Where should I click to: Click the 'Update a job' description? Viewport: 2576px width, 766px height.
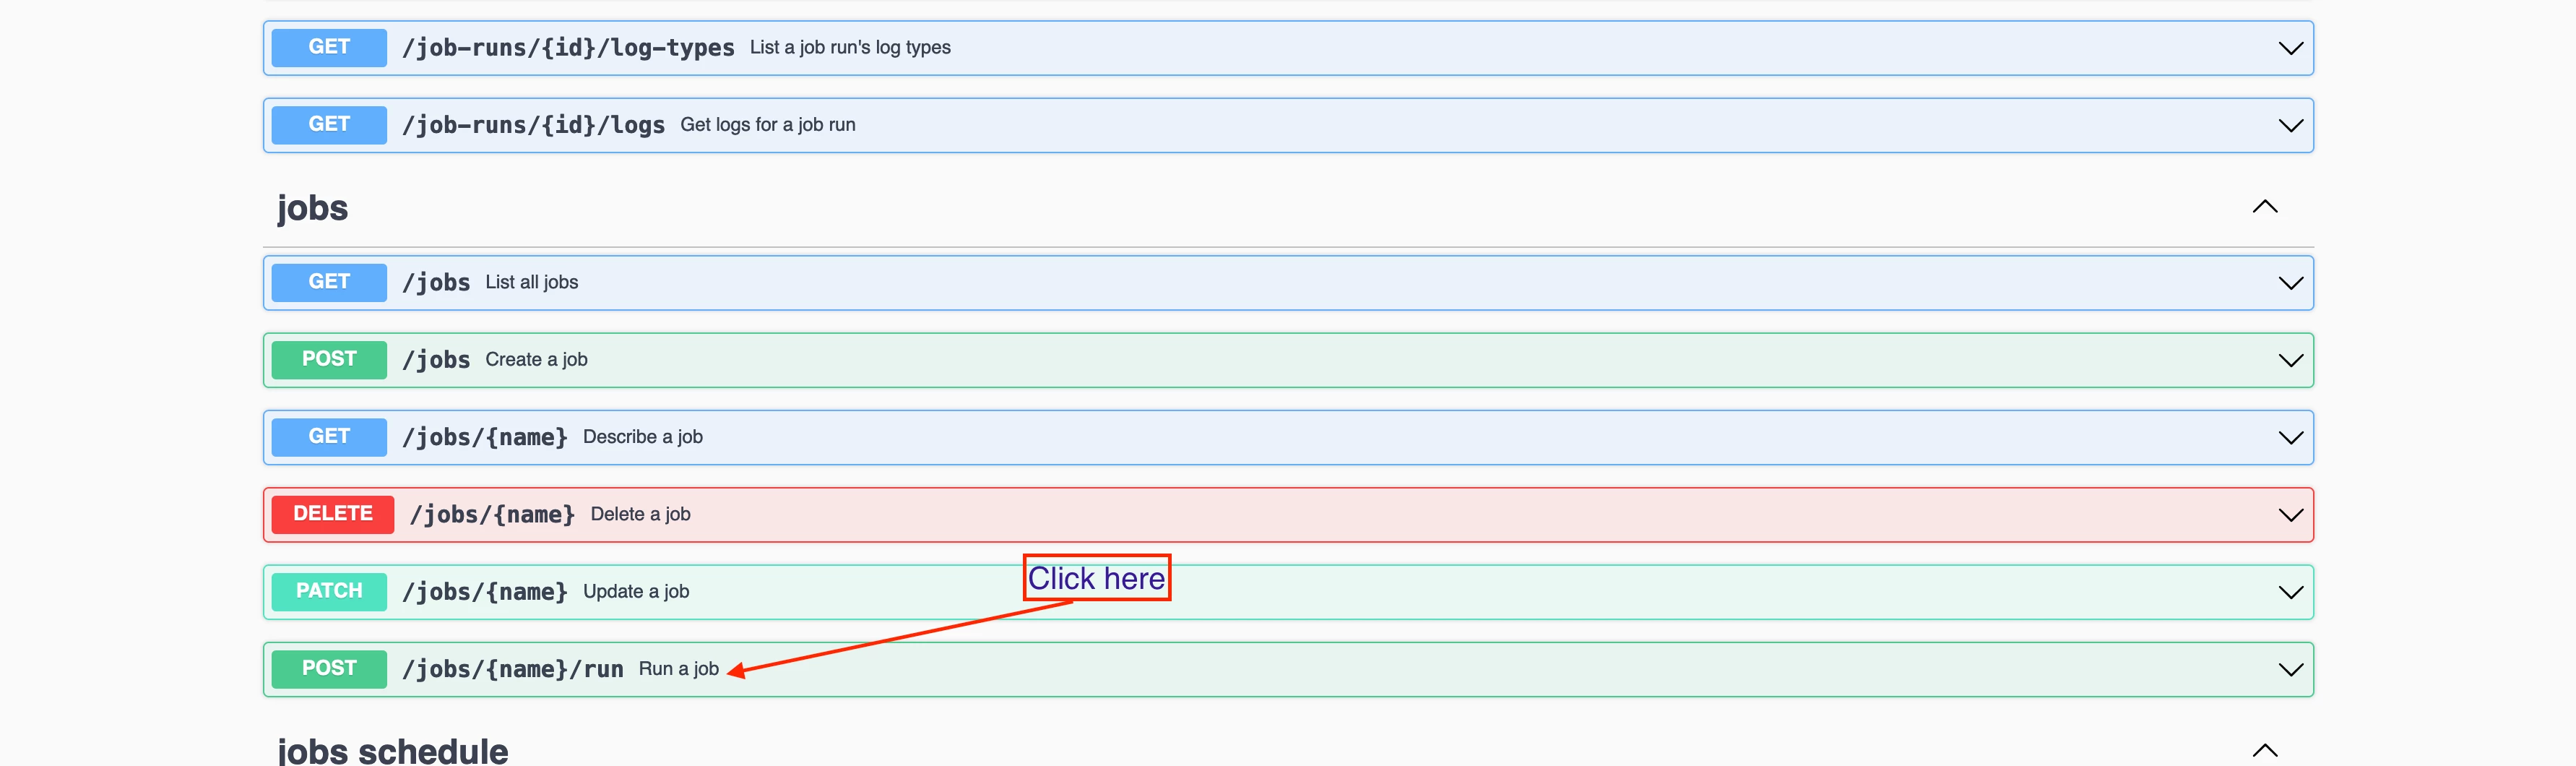[636, 592]
